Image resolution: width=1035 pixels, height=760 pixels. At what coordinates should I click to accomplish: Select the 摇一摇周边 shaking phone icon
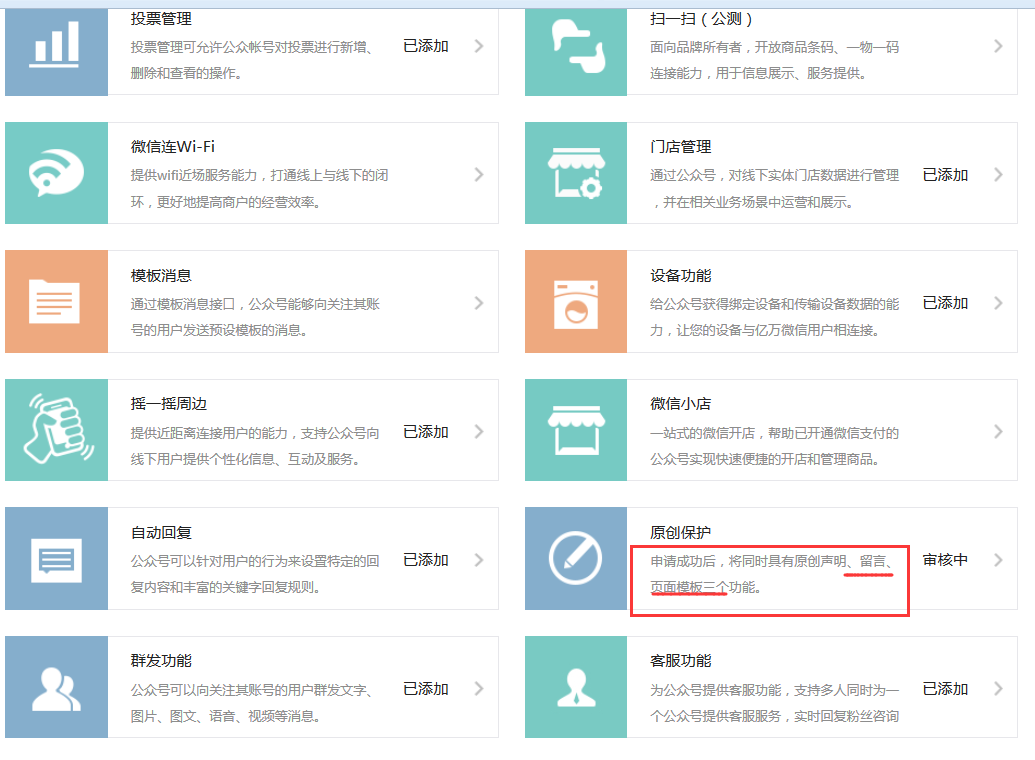tap(56, 431)
